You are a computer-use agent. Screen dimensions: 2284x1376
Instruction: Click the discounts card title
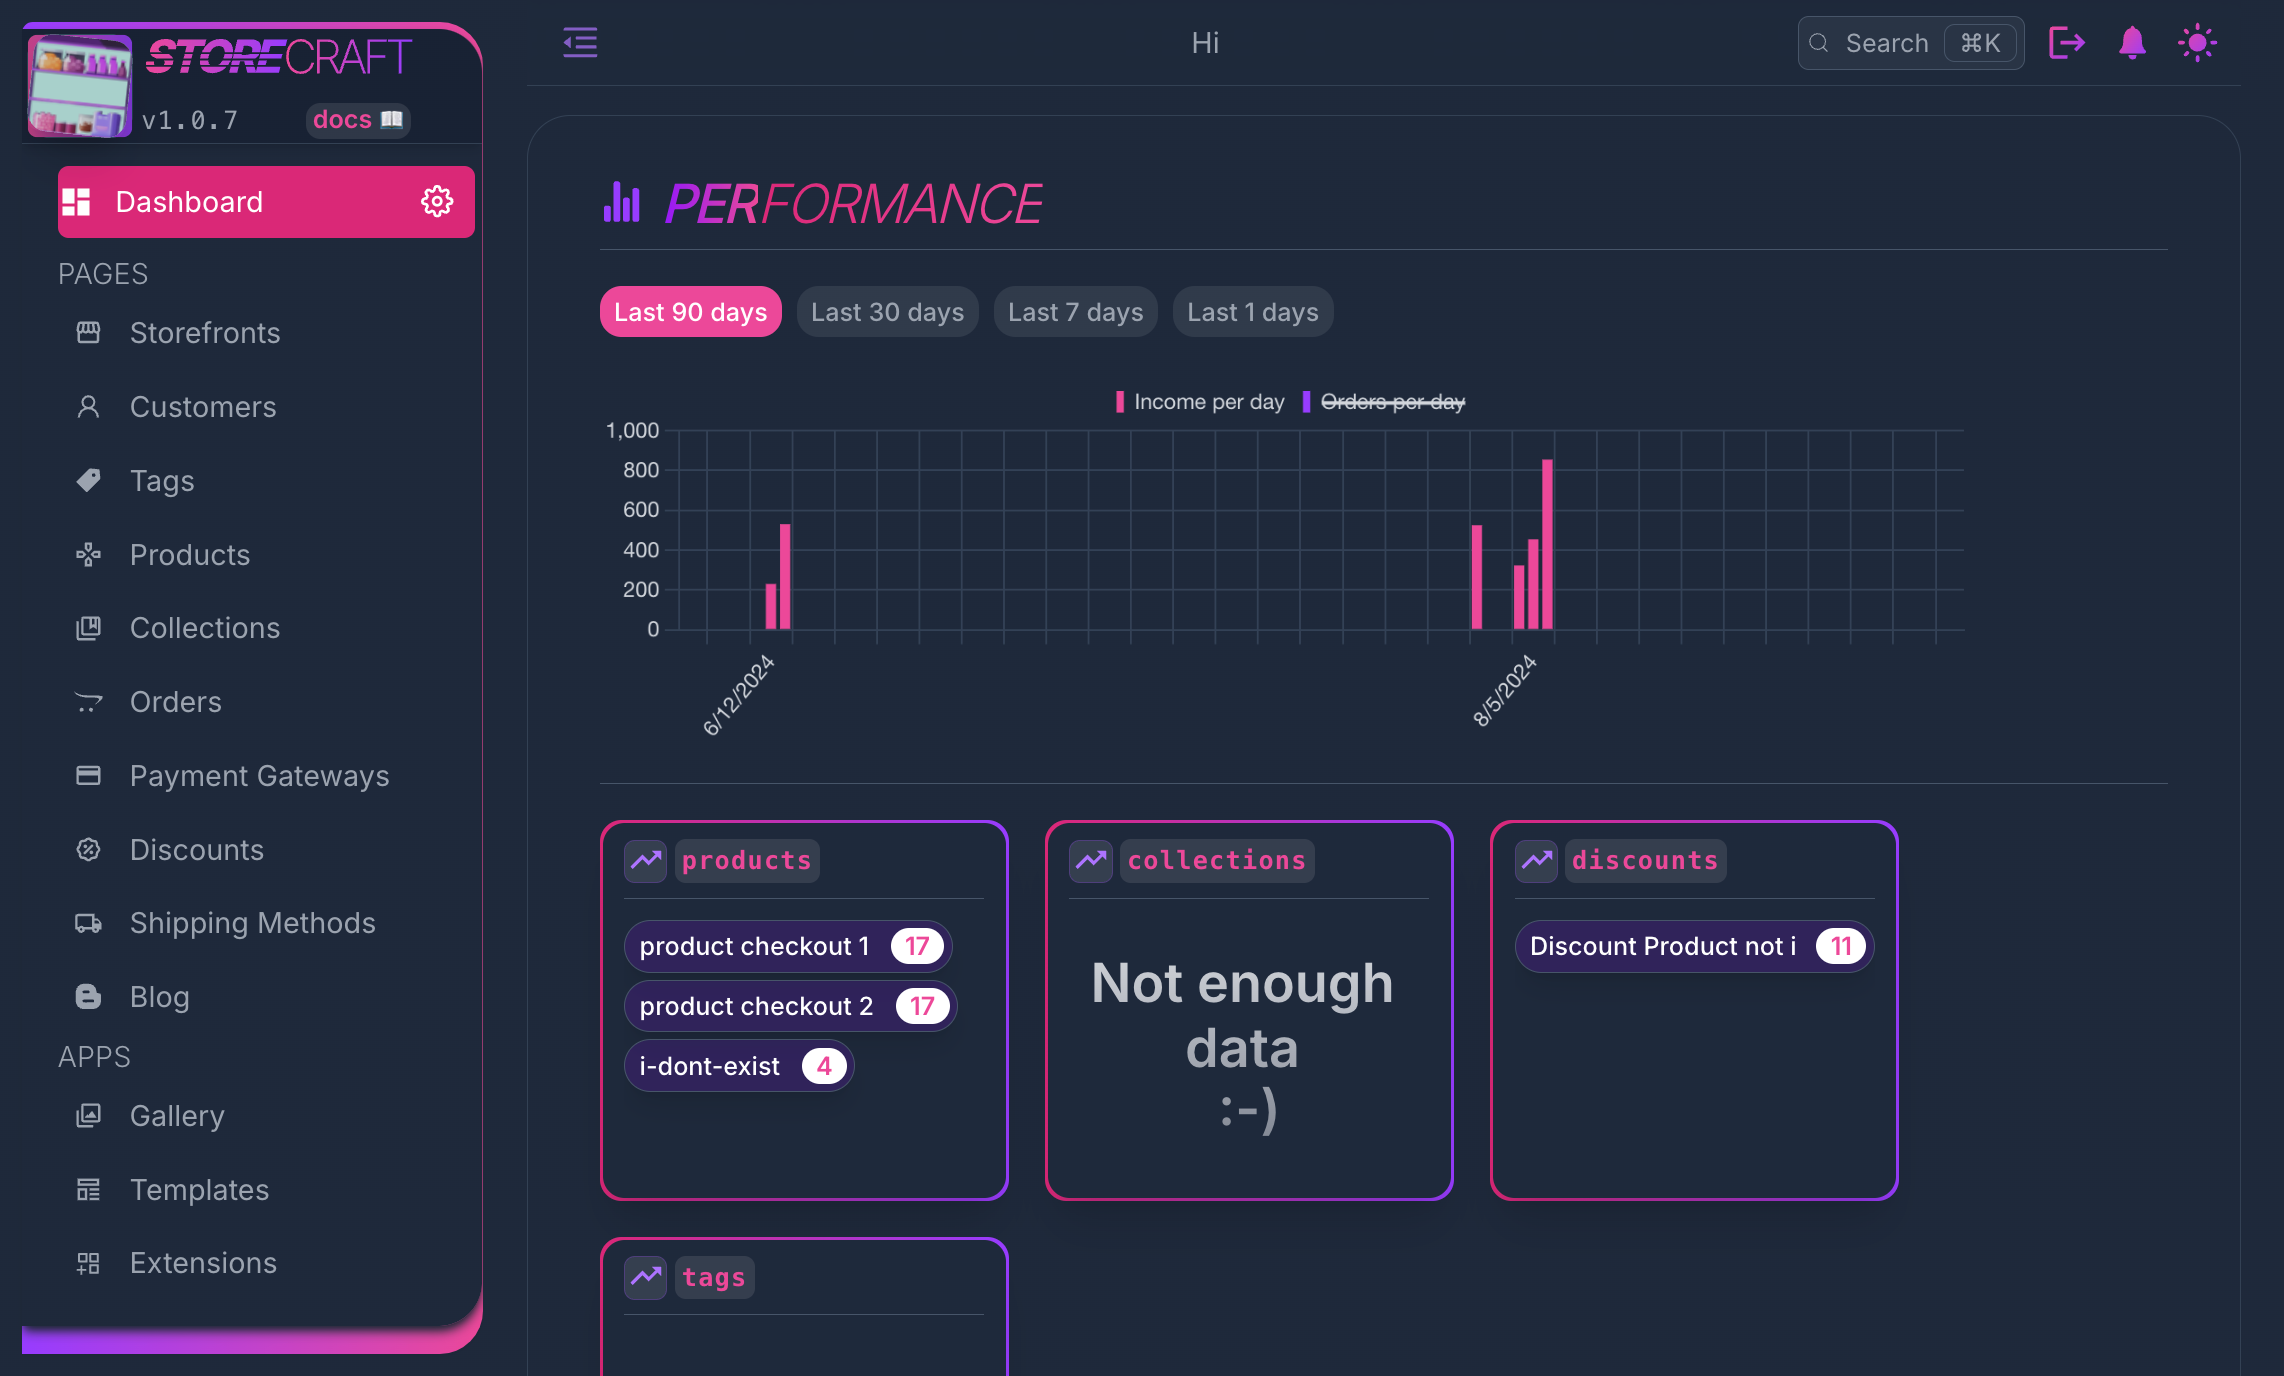[1645, 860]
